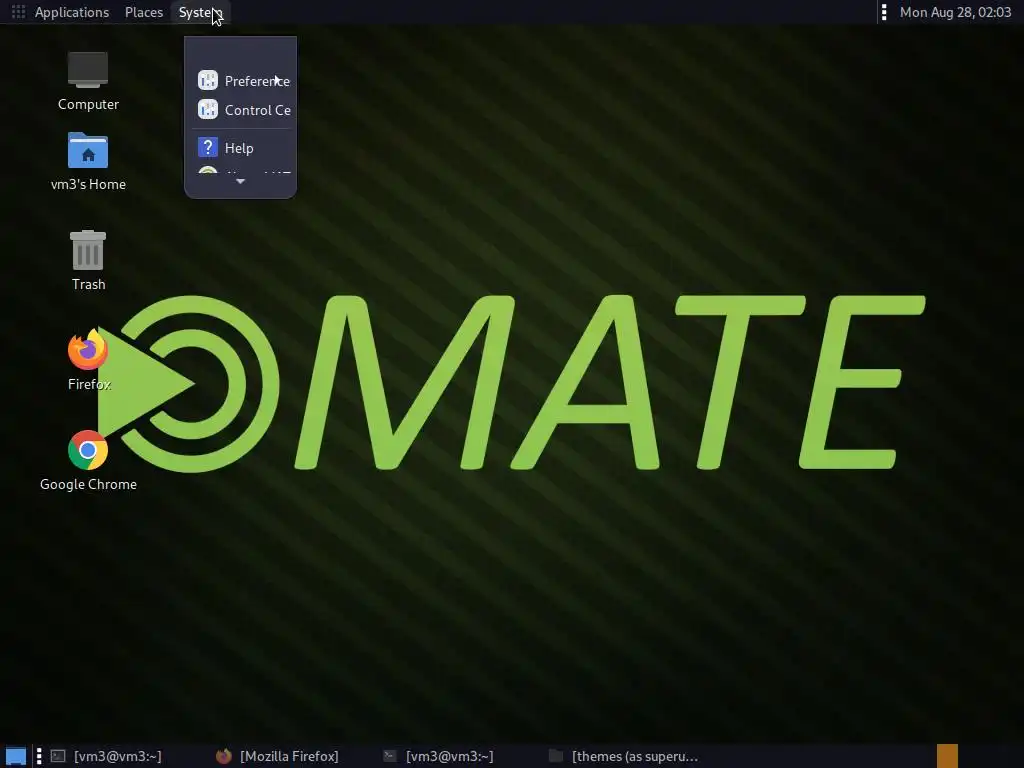Click the Preferences menu entry icon
This screenshot has width=1024, height=768.
pos(208,80)
